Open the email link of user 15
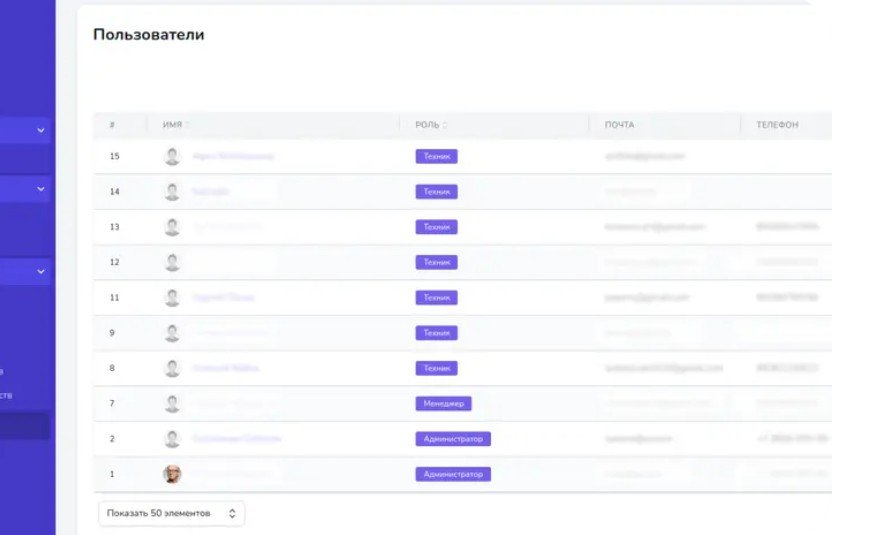870x535 pixels. coord(645,156)
